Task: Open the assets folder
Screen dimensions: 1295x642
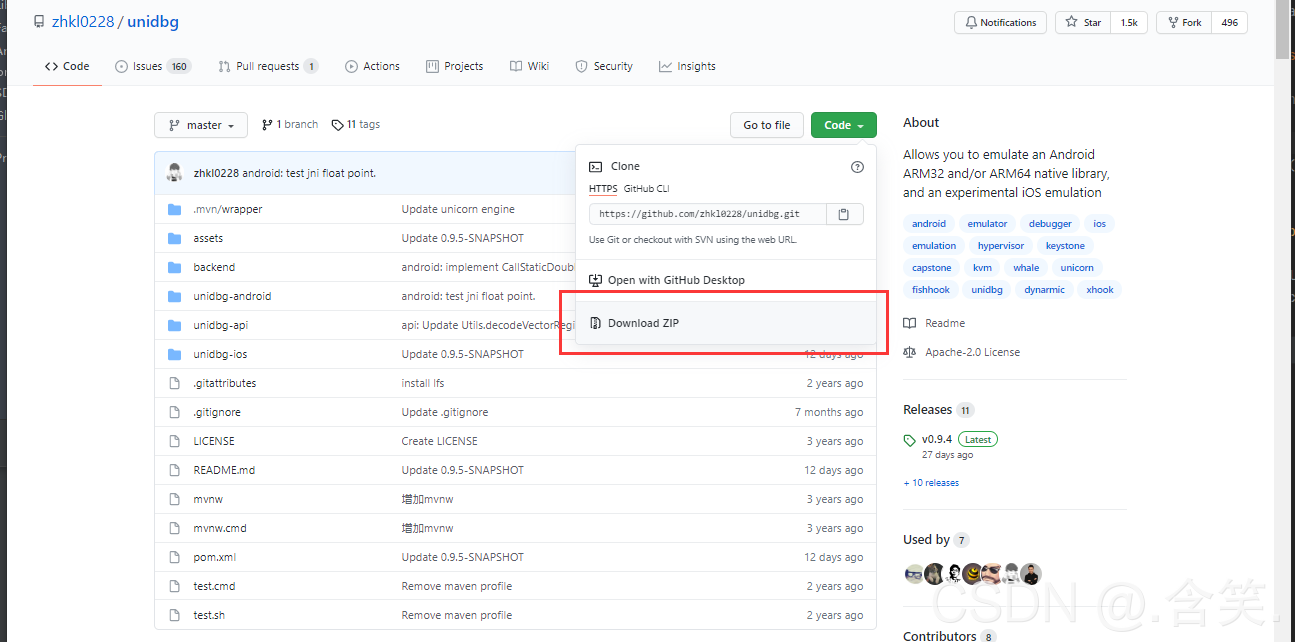Action: click(x=208, y=238)
